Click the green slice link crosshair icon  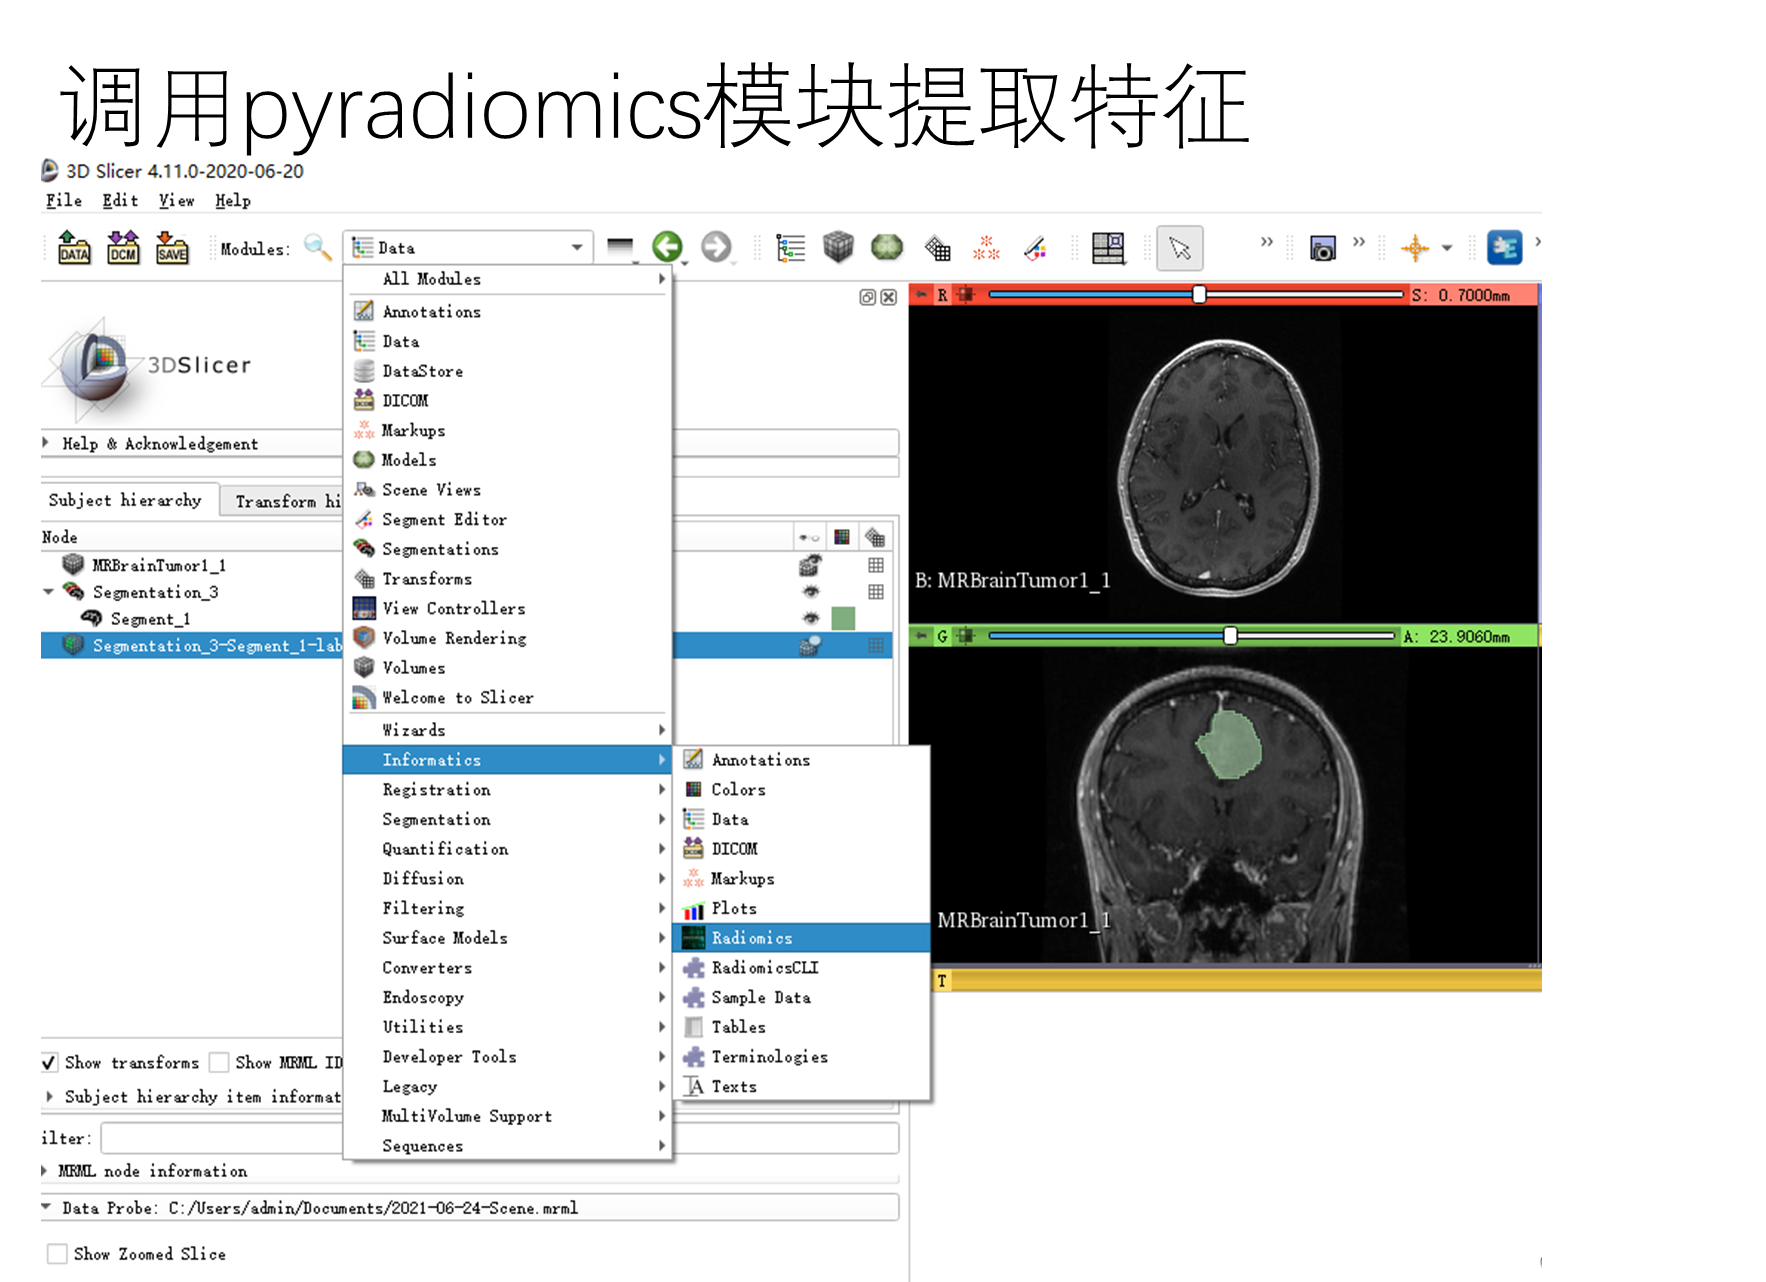pos(964,636)
